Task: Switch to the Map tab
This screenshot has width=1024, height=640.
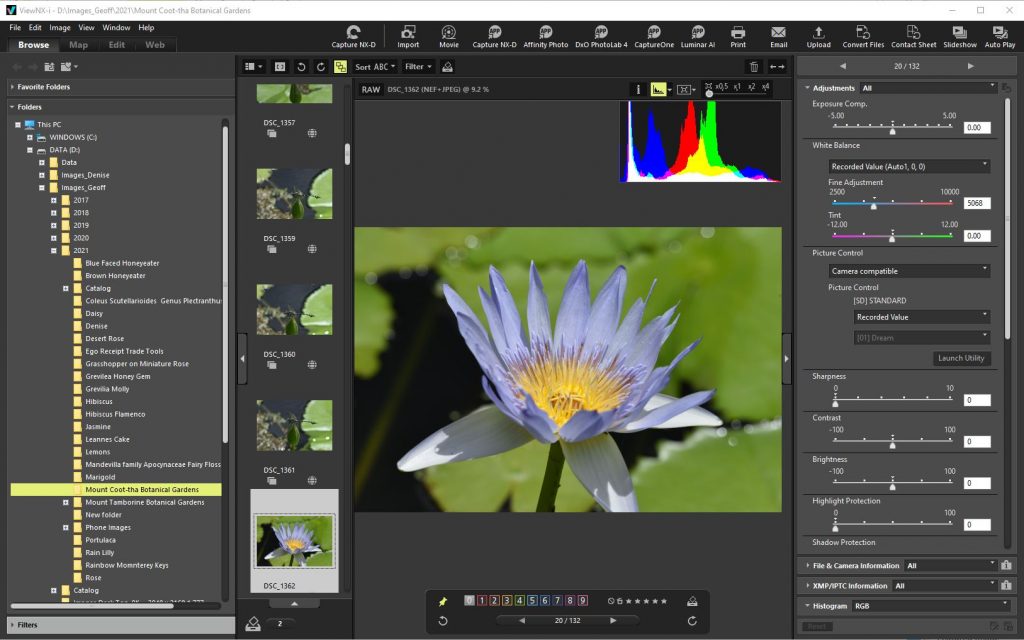Action: 78,45
